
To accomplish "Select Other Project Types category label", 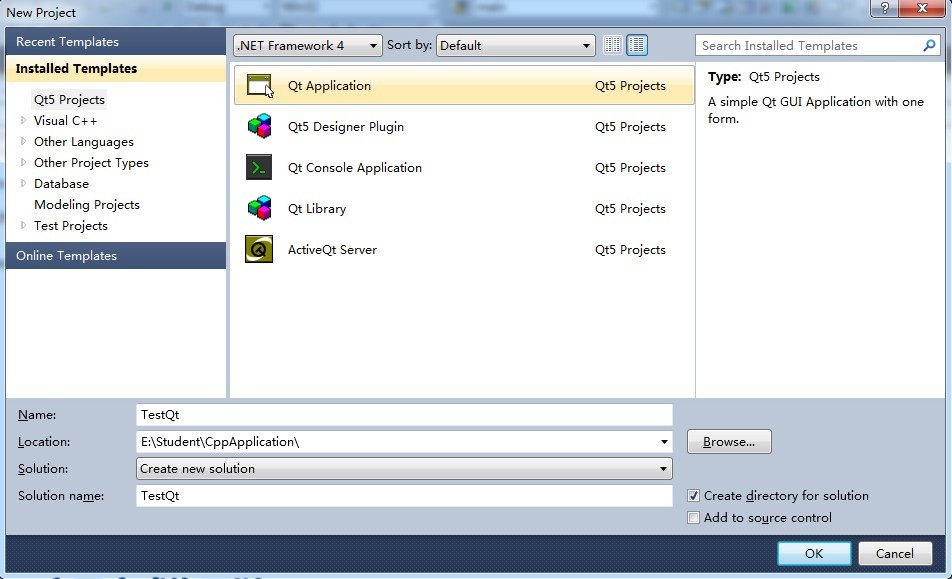I will click(91, 162).
